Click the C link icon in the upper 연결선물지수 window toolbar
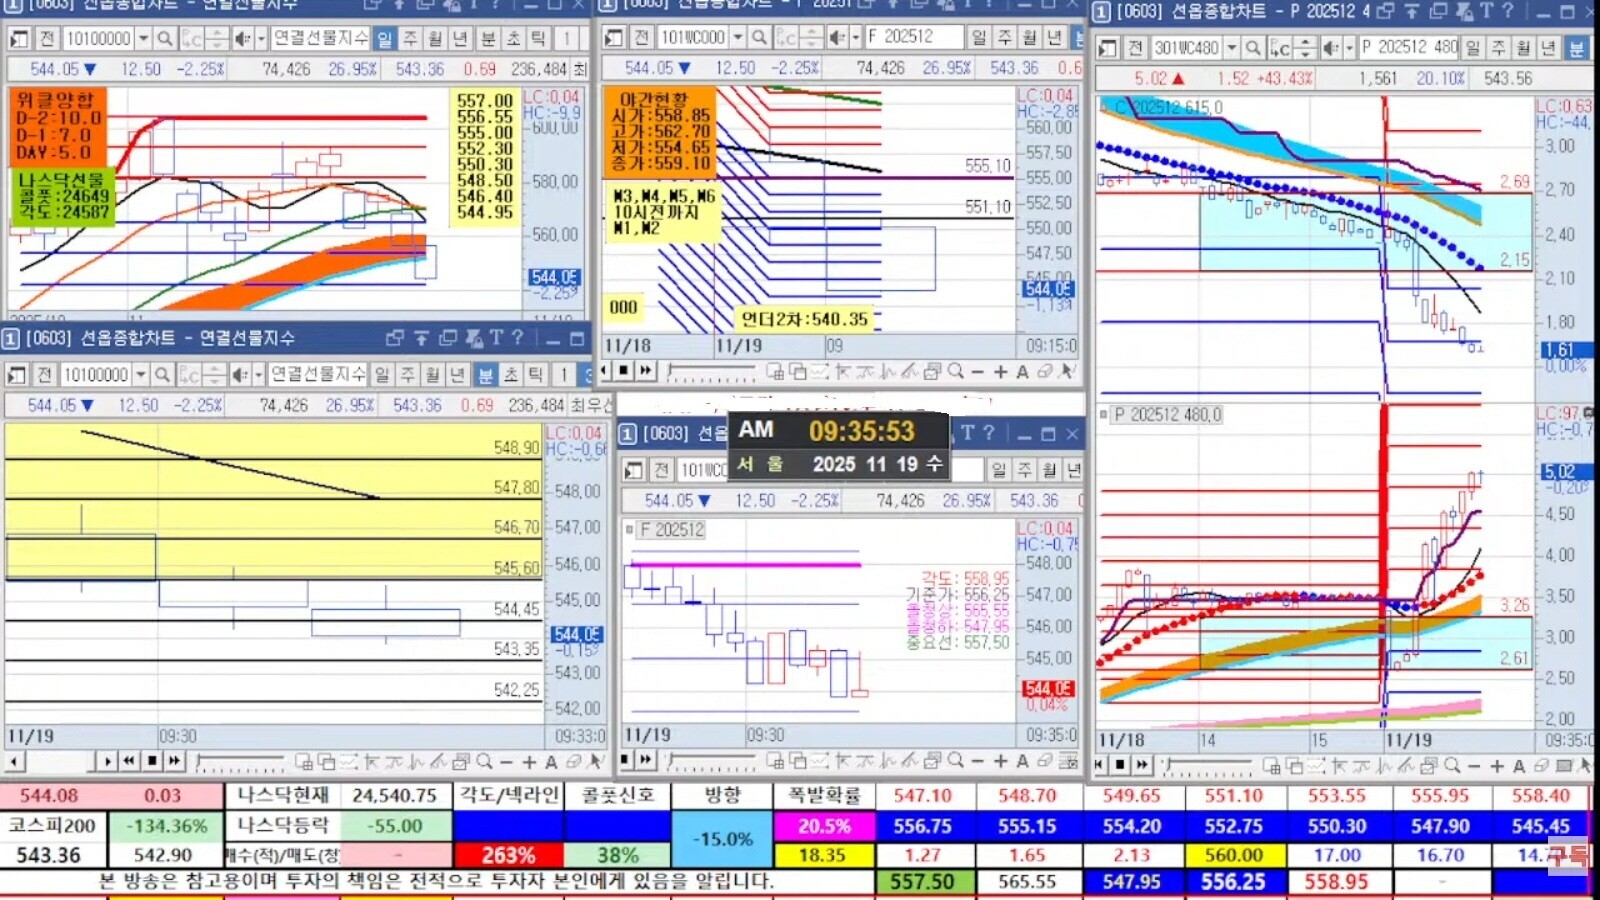Image resolution: width=1600 pixels, height=900 pixels. (191, 39)
